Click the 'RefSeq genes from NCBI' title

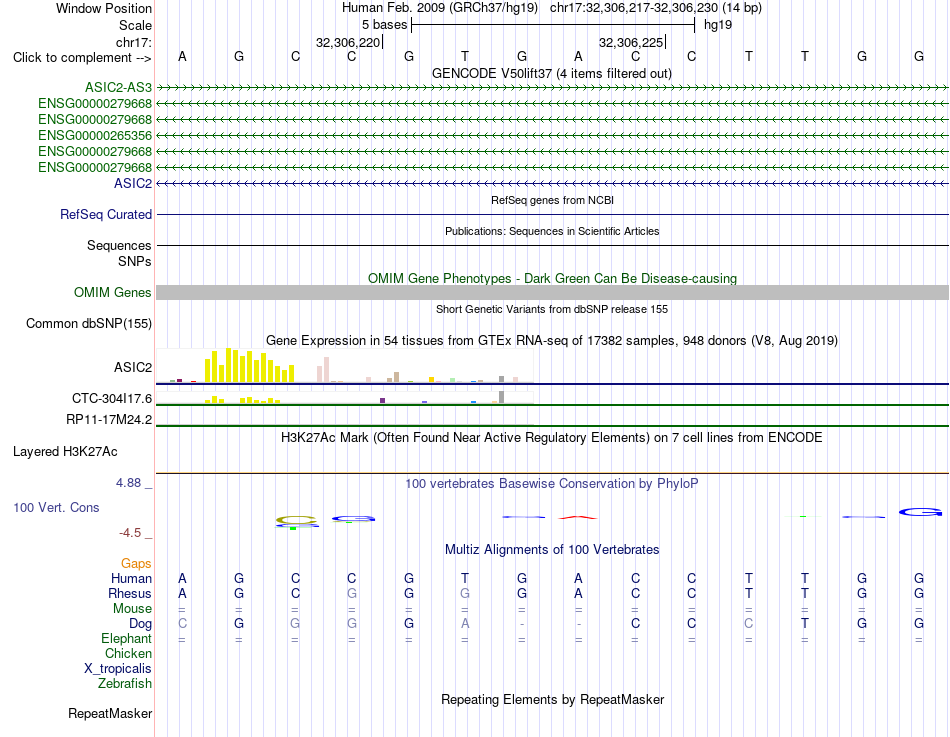(552, 200)
